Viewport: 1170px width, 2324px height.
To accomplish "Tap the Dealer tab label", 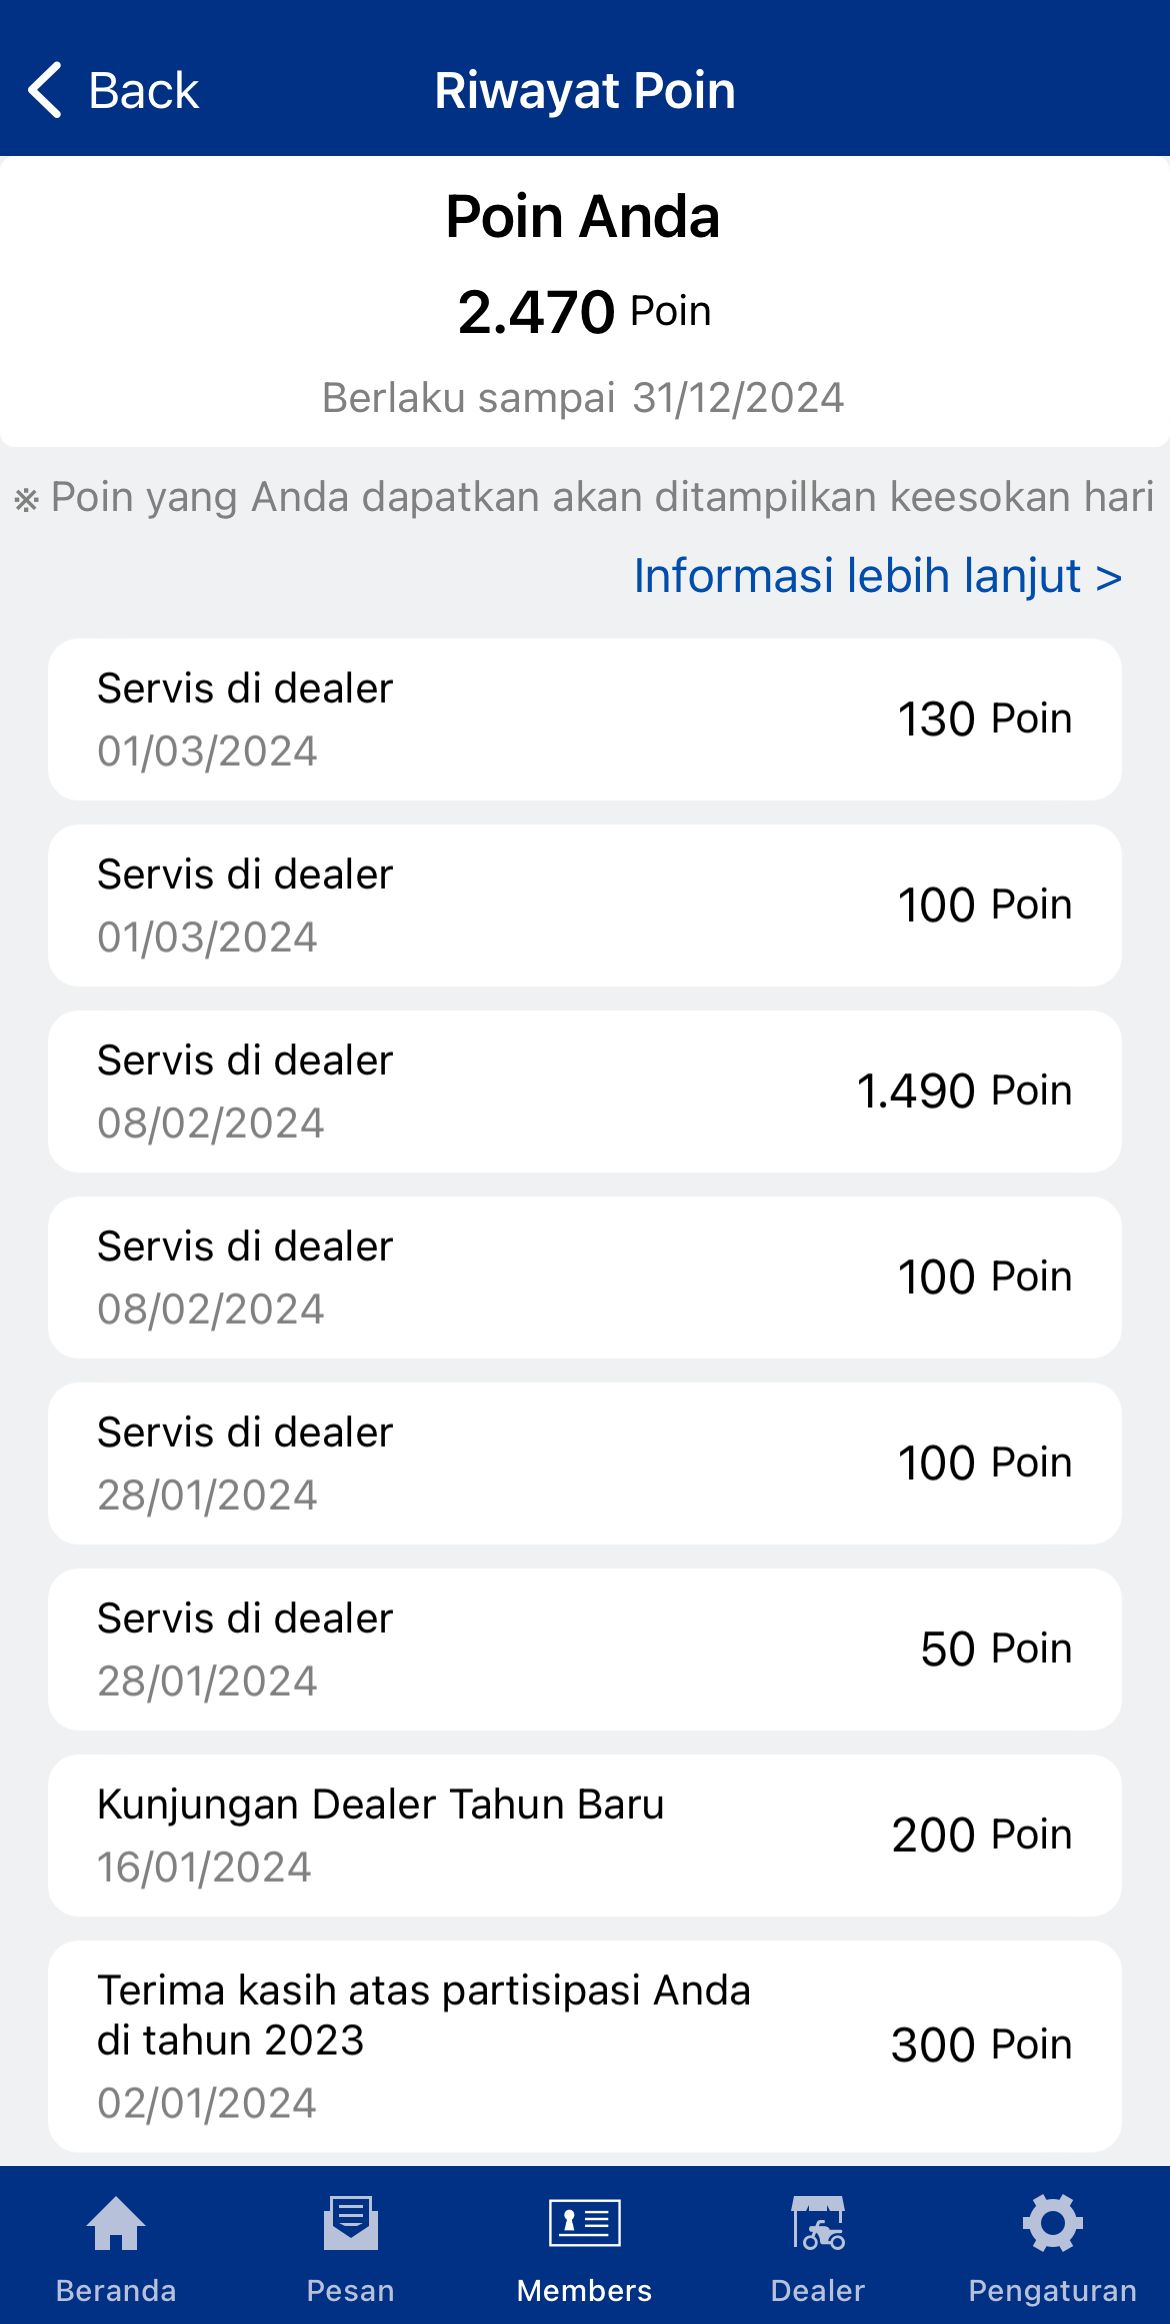I will pyautogui.click(x=818, y=2290).
